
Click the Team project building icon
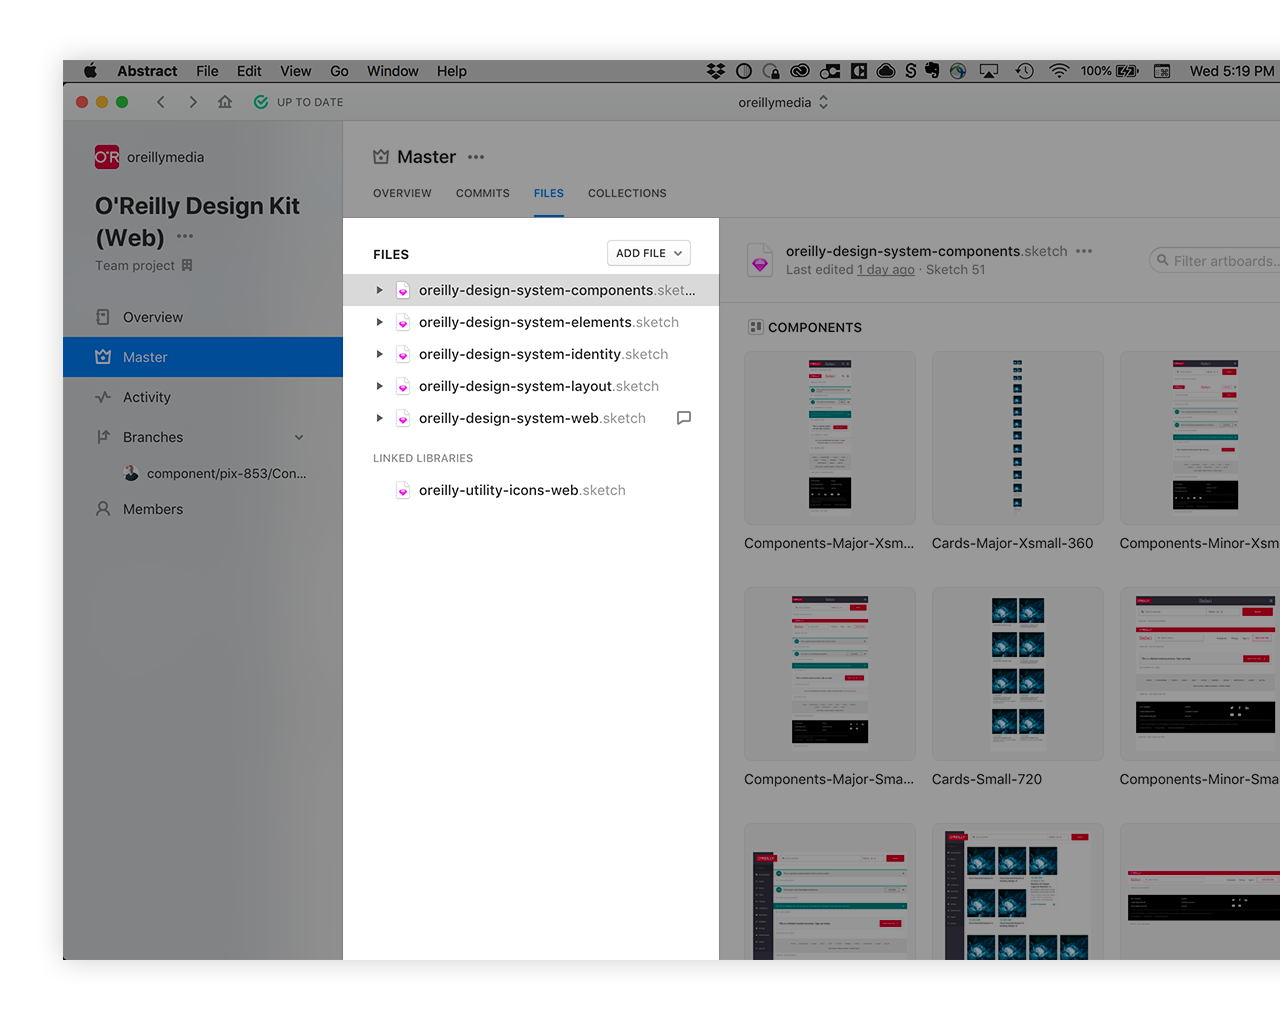[187, 265]
